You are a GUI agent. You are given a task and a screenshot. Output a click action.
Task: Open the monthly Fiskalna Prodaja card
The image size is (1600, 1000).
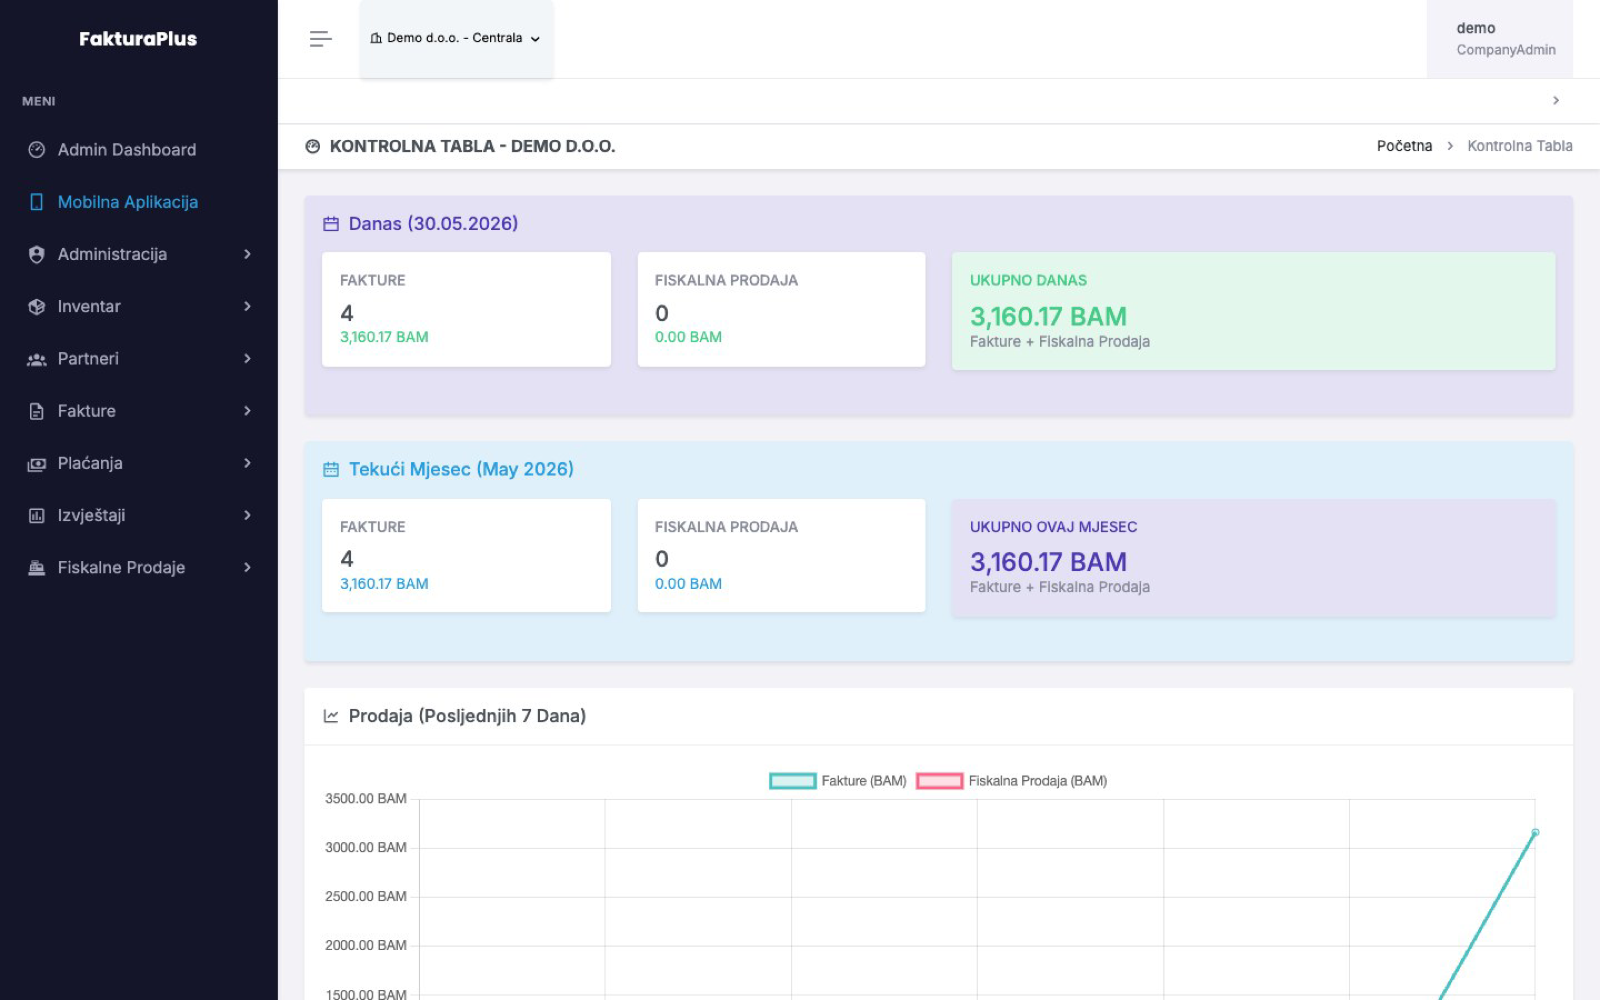pyautogui.click(x=781, y=555)
